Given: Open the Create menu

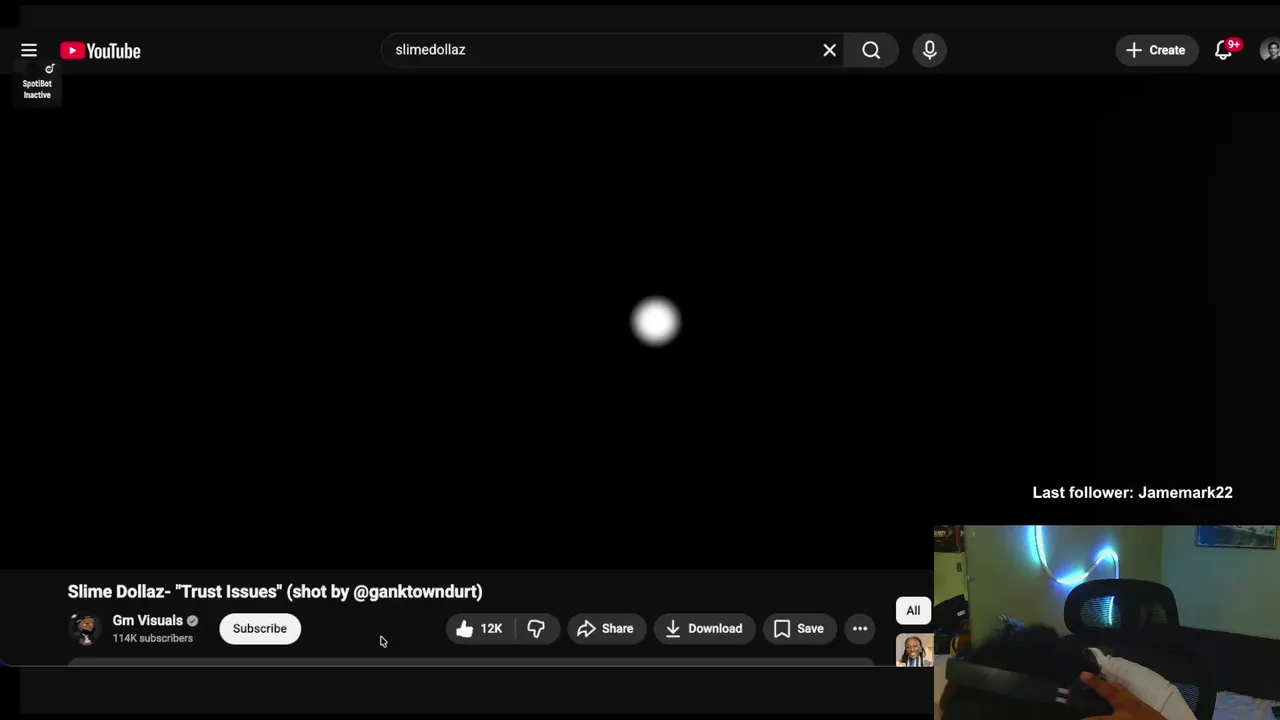Looking at the screenshot, I should tap(1156, 50).
